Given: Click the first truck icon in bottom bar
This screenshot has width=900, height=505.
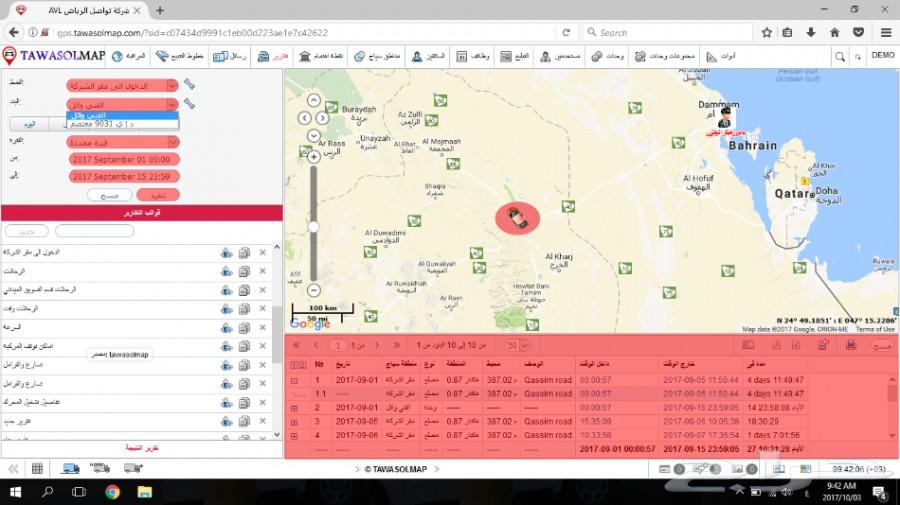Looking at the screenshot, I should (x=70, y=469).
